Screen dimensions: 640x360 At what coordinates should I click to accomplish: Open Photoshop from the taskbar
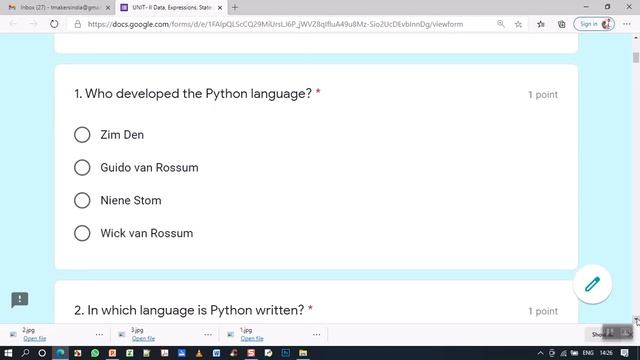coord(285,353)
